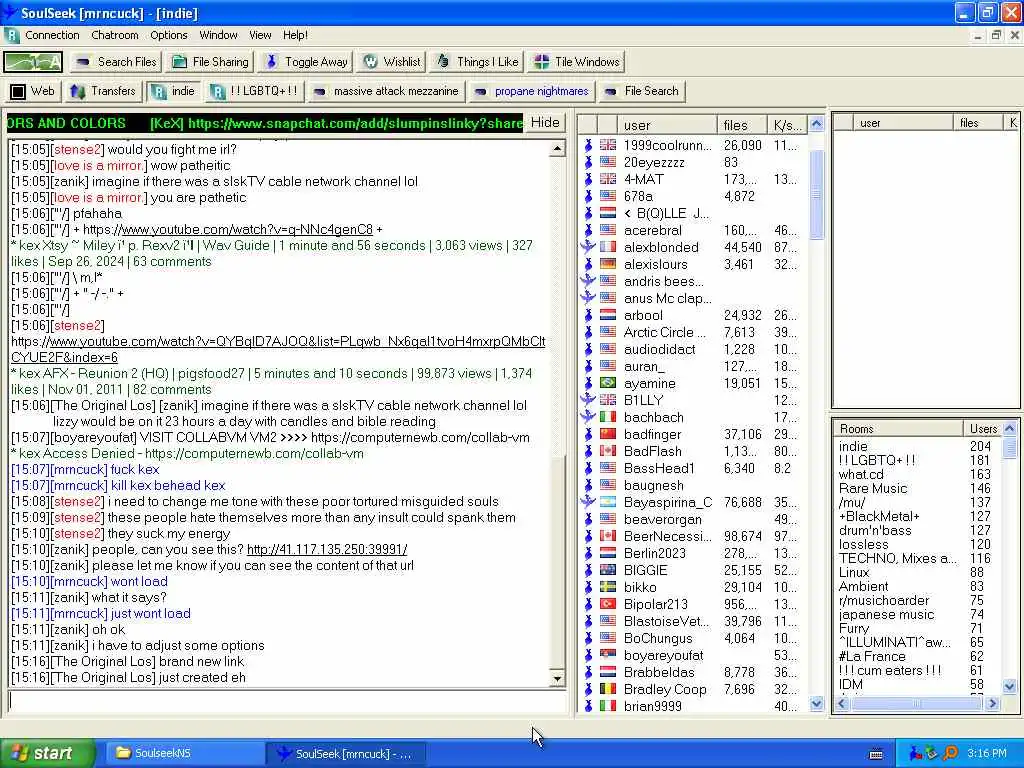Select the indie room tab
The height and width of the screenshot is (768, 1024).
(x=173, y=91)
